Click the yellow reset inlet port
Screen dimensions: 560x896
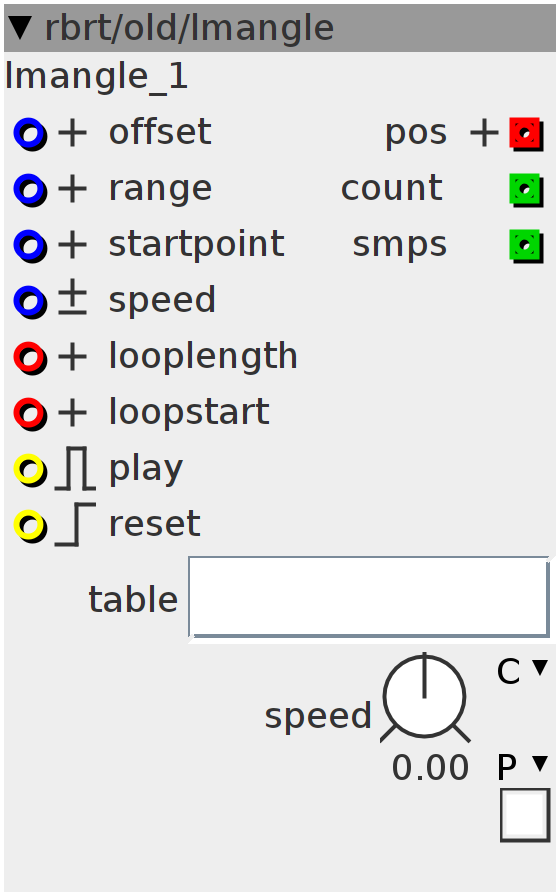30,526
